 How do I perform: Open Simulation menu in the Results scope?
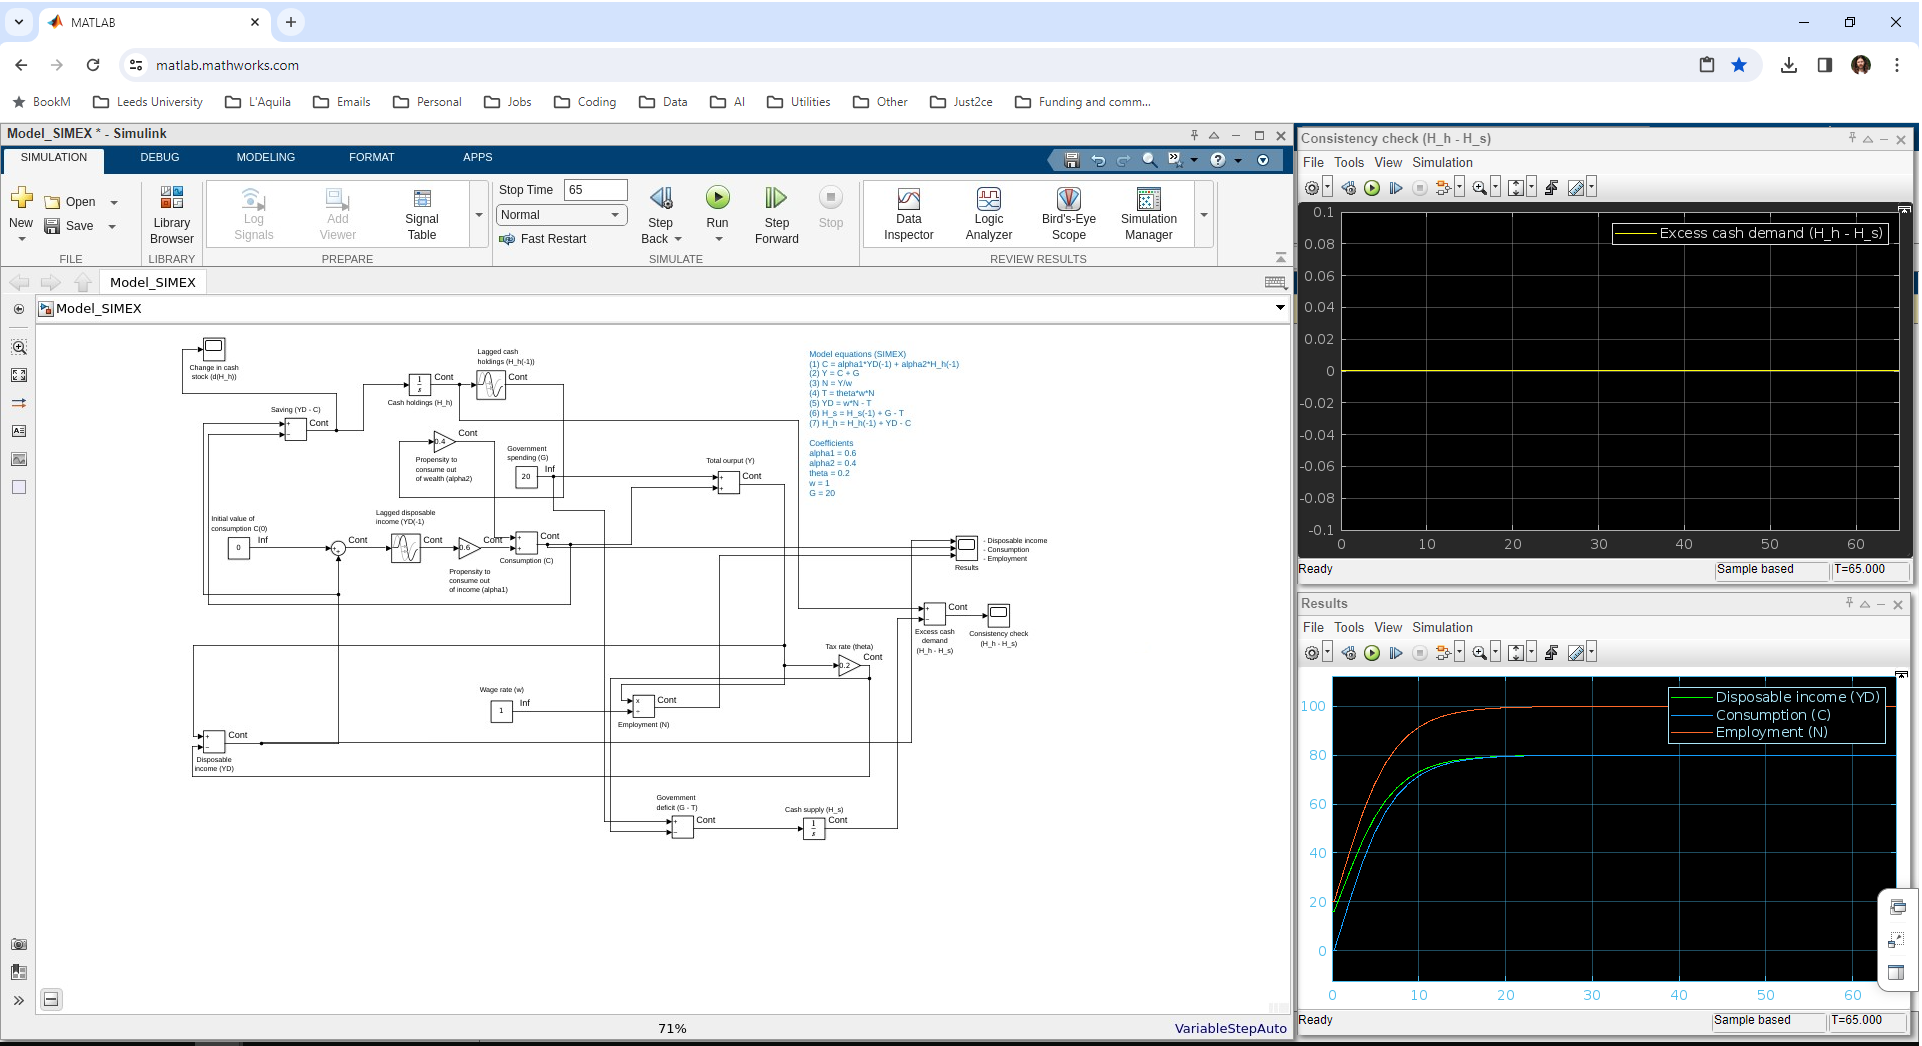(1442, 628)
